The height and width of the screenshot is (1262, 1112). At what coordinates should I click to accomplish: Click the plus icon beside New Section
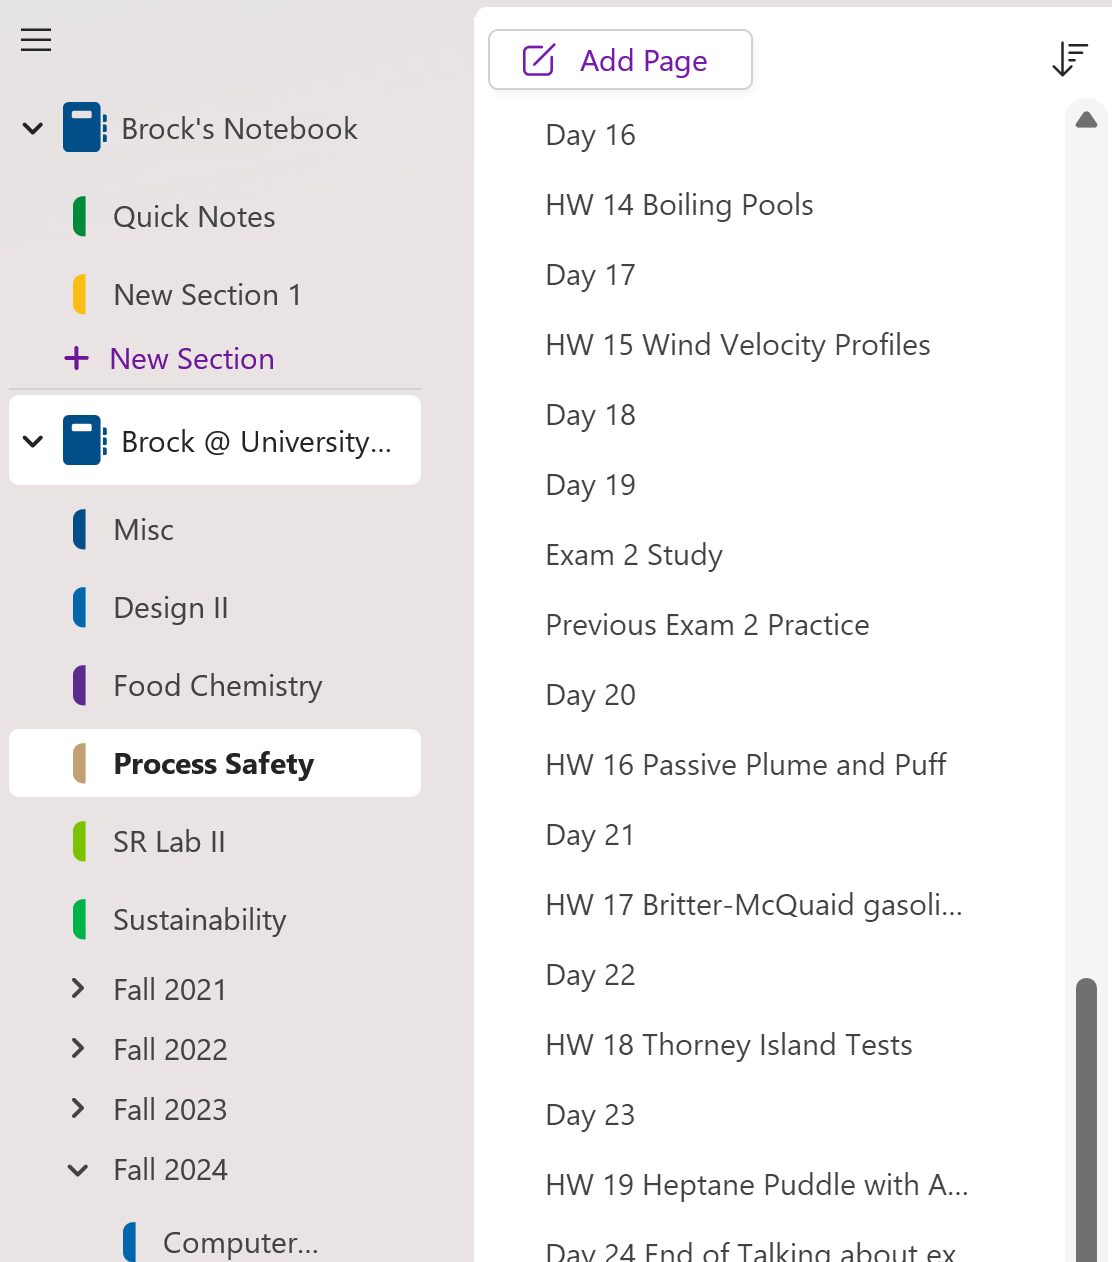point(77,358)
